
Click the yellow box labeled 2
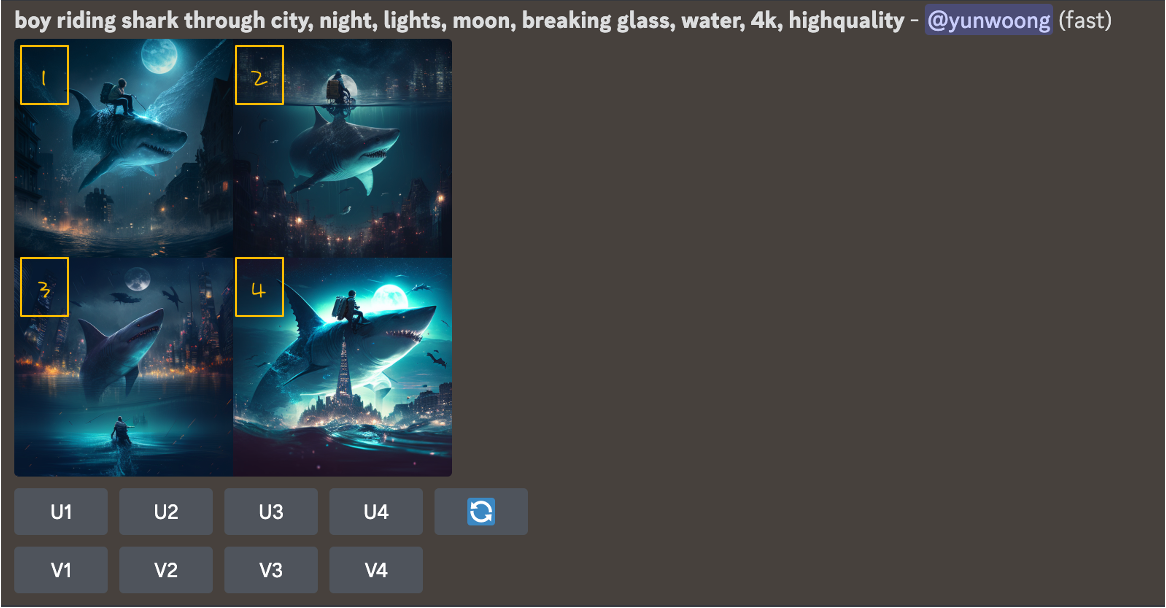[260, 75]
